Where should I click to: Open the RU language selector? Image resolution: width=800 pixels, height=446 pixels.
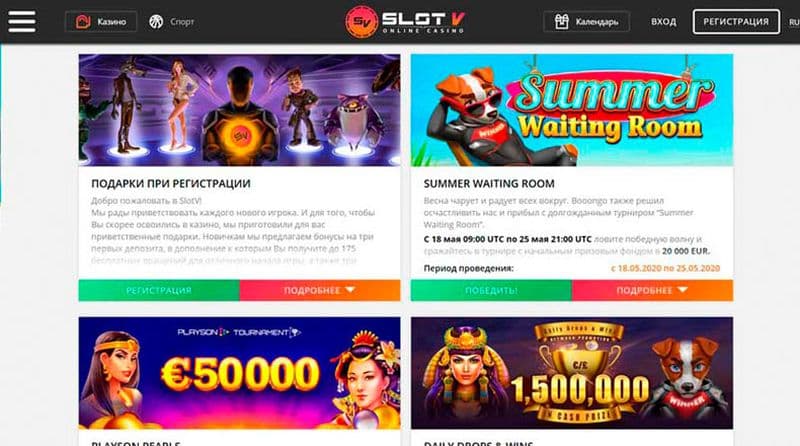click(794, 22)
